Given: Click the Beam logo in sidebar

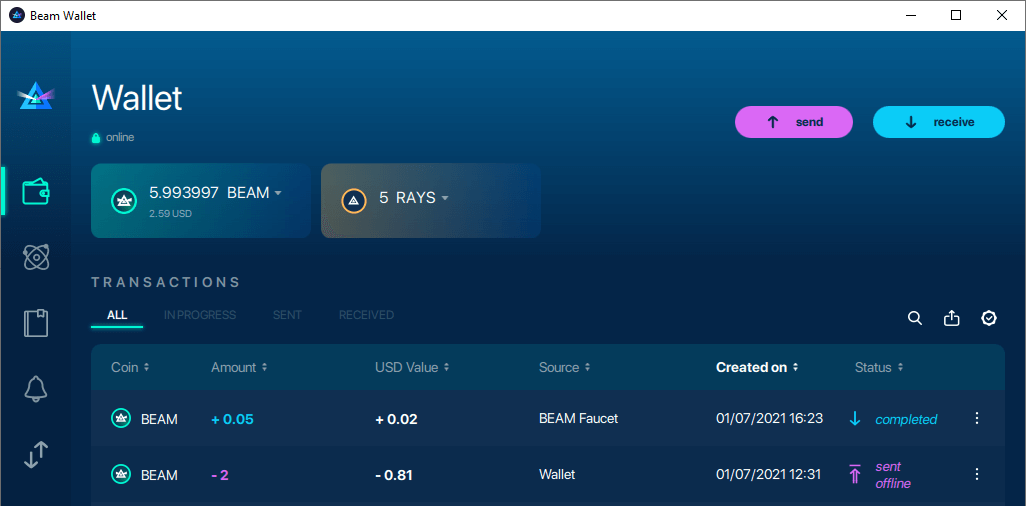Looking at the screenshot, I should point(36,97).
